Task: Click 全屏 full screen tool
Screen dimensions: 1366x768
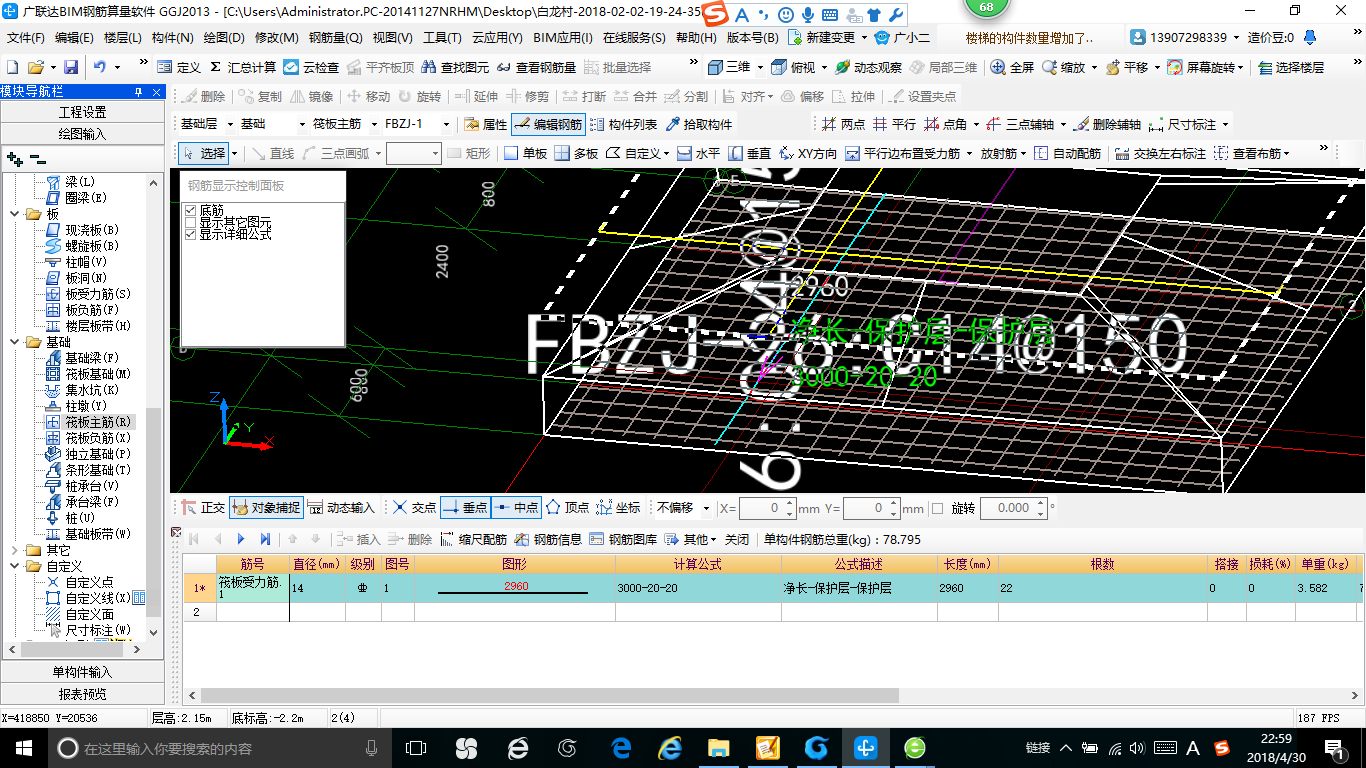Action: pos(1013,67)
